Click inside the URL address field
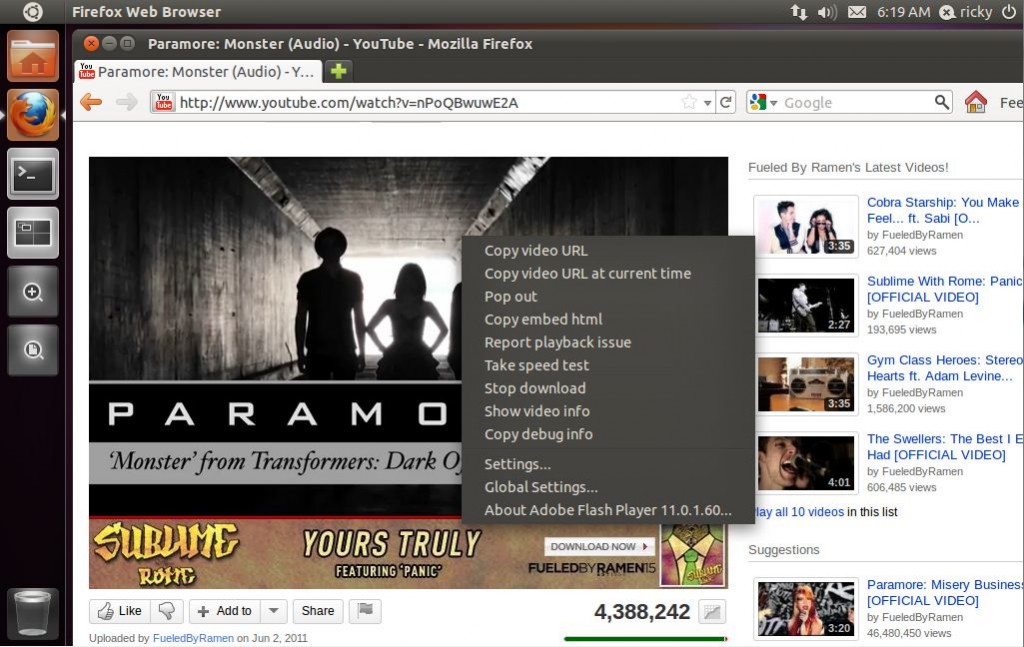 (x=400, y=101)
